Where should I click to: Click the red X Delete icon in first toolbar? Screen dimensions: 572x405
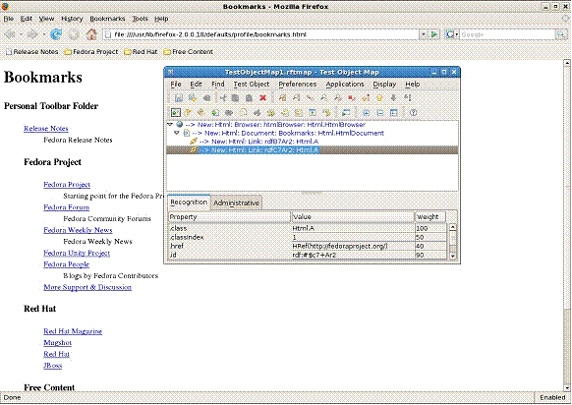click(x=263, y=98)
